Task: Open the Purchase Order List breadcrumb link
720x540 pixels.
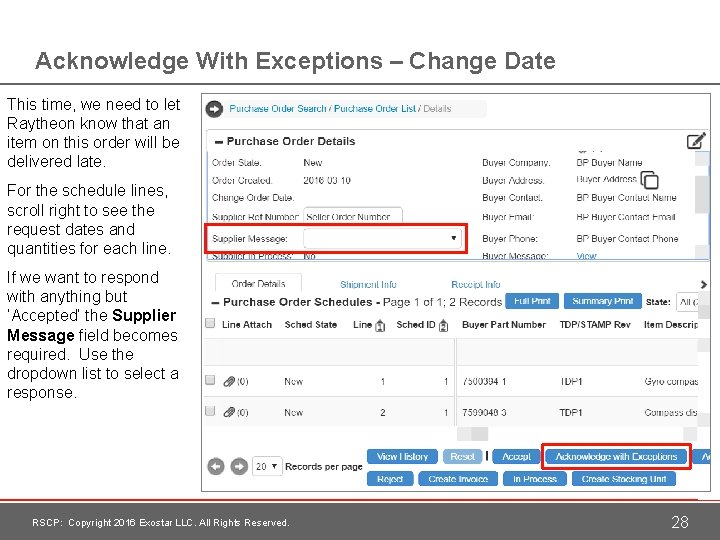Action: (x=375, y=109)
